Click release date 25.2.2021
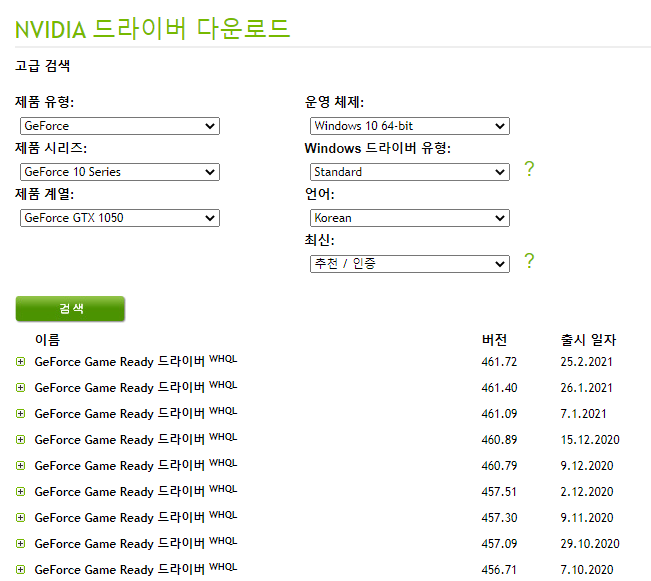The image size is (651, 581). point(586,362)
